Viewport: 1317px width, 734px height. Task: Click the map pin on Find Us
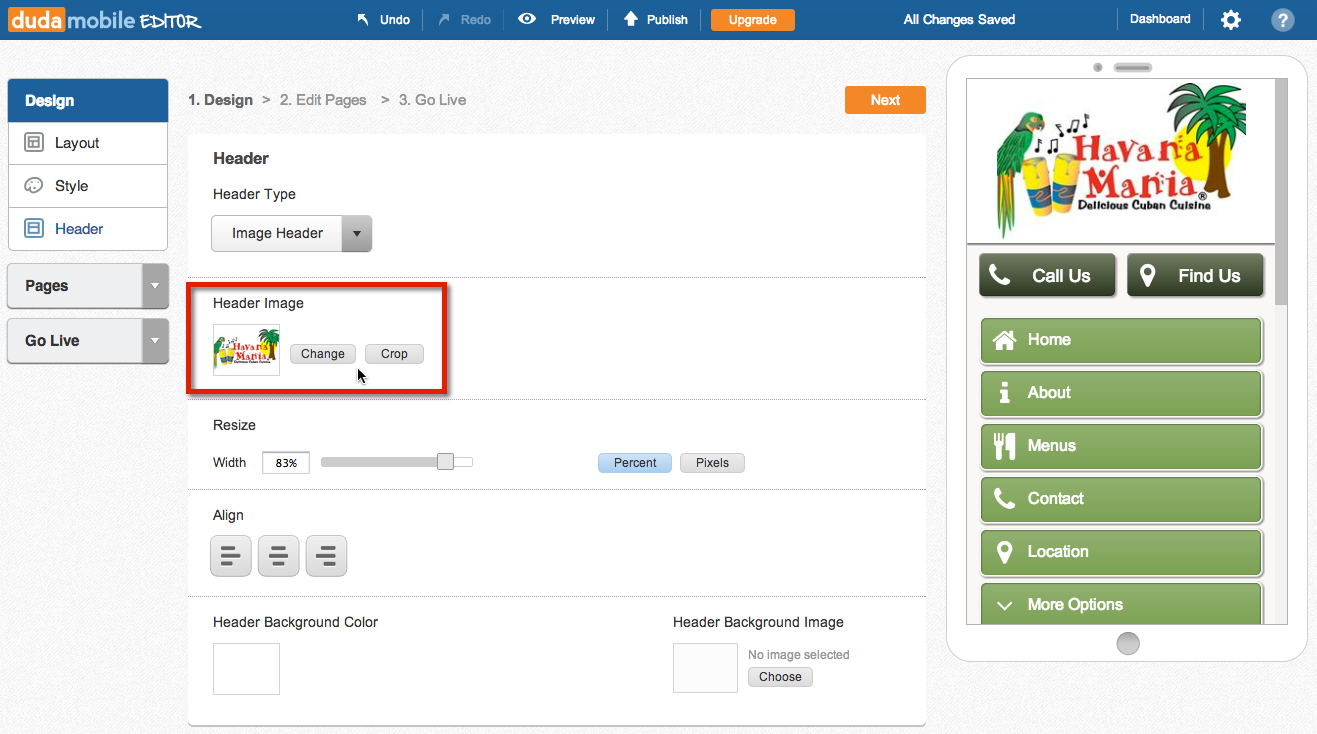1147,275
